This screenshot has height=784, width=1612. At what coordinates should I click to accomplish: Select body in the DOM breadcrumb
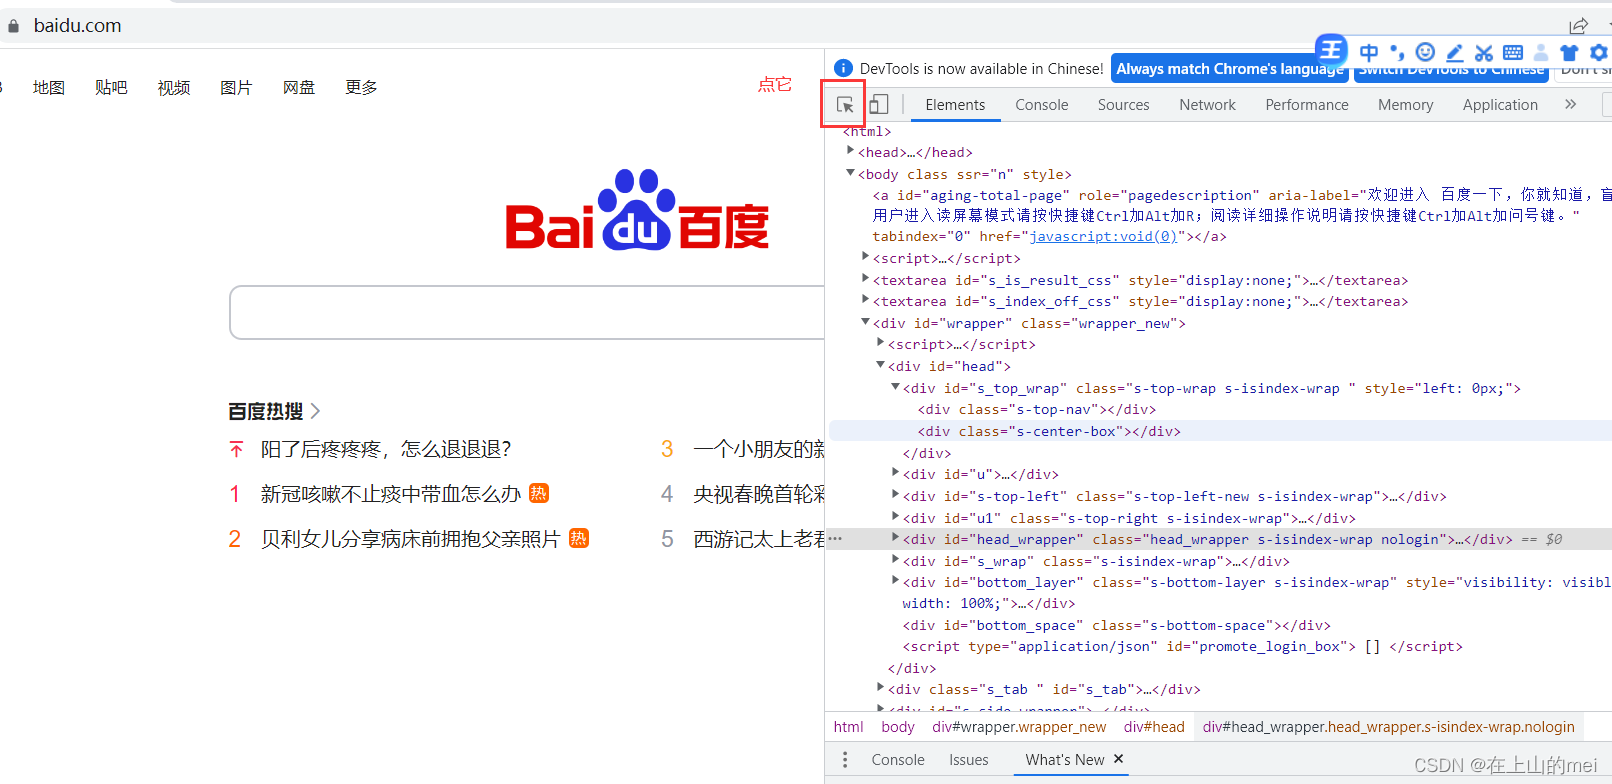click(x=898, y=727)
